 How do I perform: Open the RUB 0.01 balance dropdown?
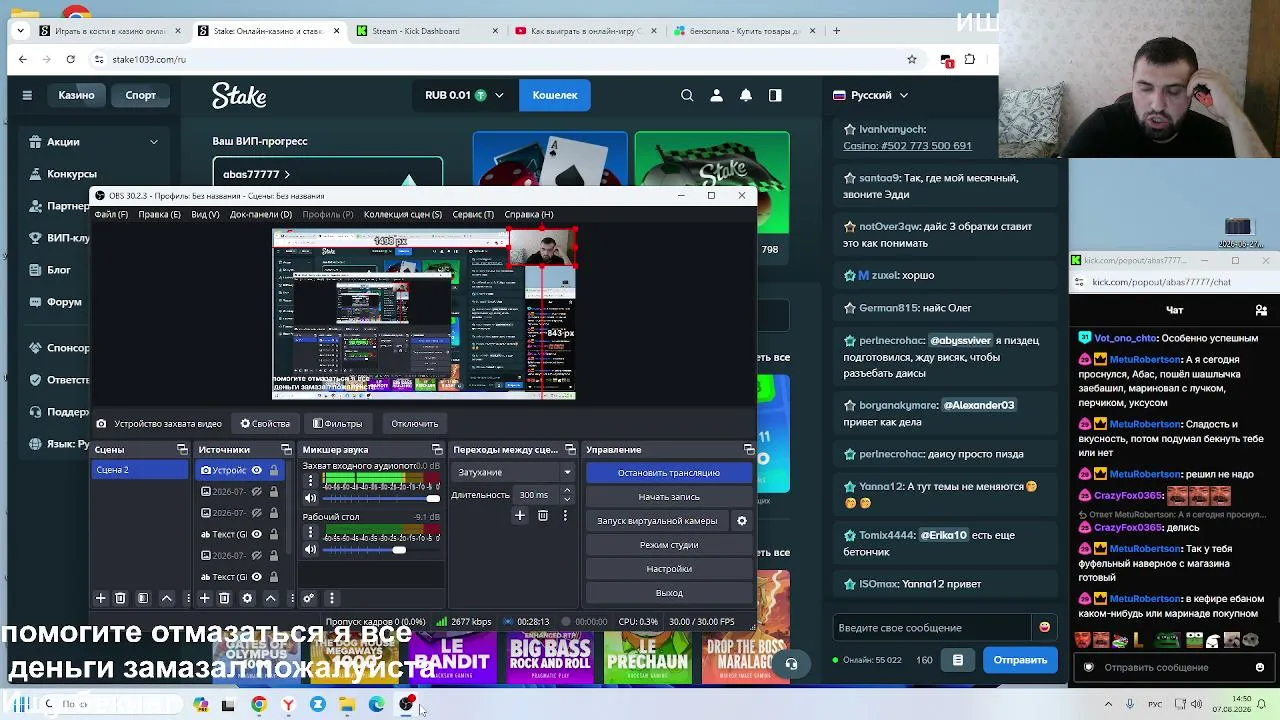coord(464,95)
